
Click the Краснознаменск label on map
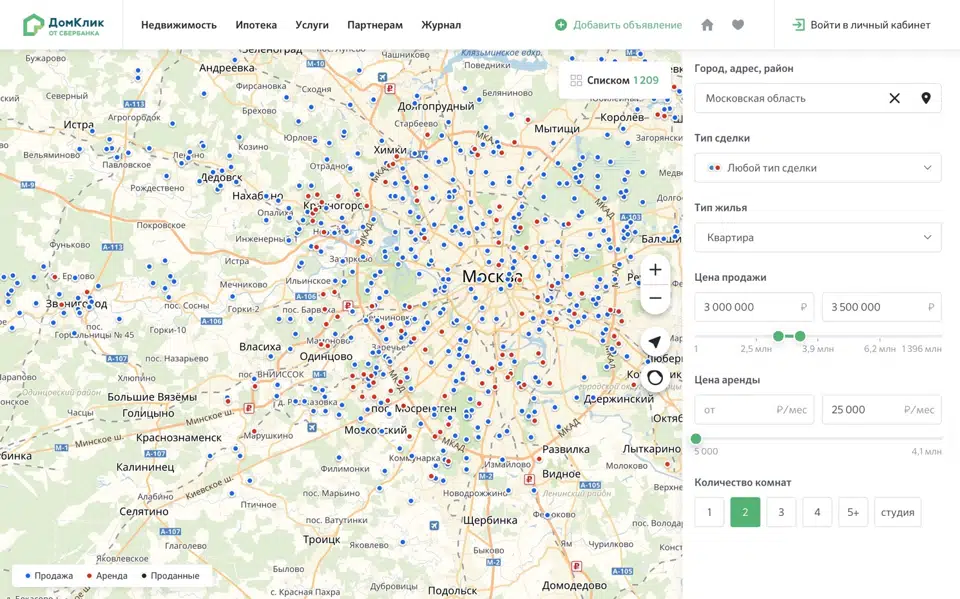coord(179,437)
